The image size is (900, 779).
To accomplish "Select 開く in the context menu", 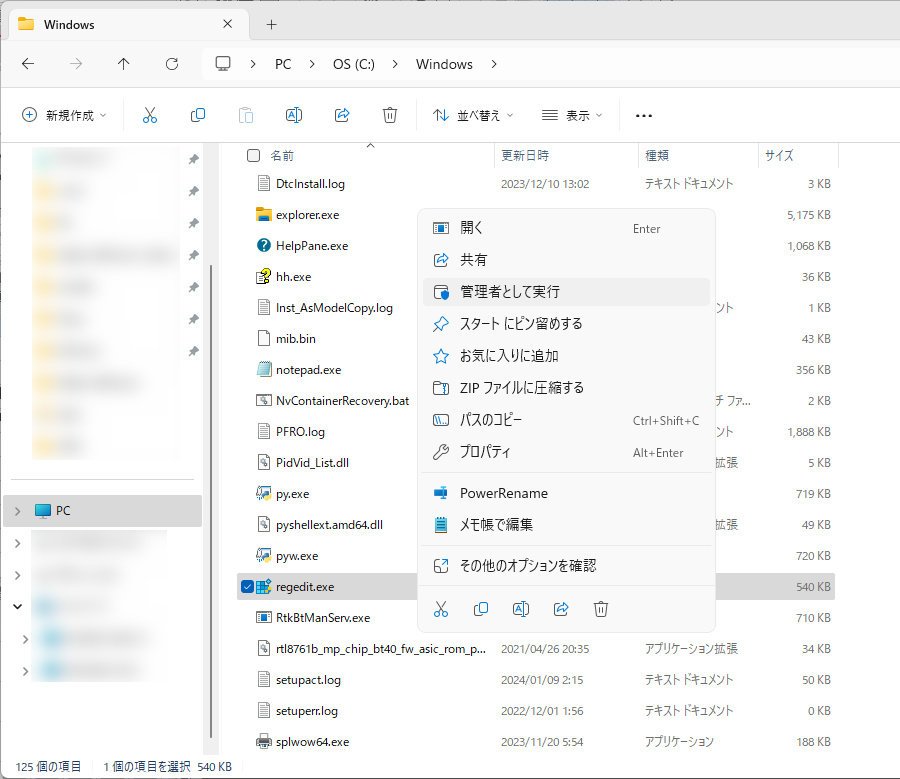I will point(567,228).
